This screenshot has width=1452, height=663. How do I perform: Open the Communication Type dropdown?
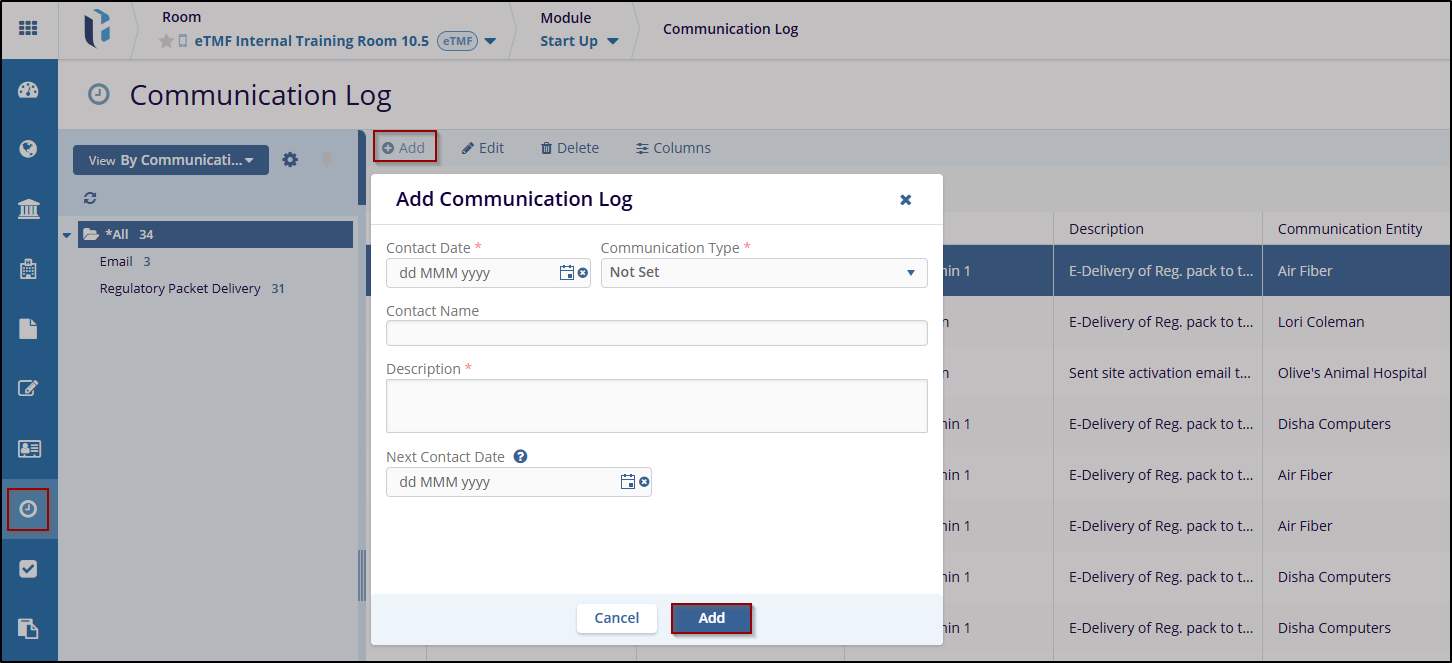click(x=763, y=273)
